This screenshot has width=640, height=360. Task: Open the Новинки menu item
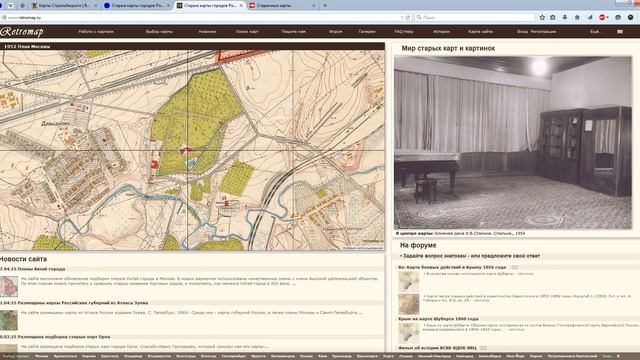tap(207, 31)
